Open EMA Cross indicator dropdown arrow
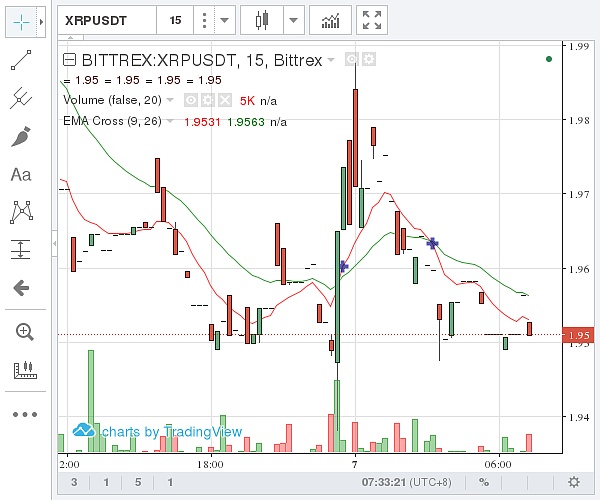 click(170, 121)
